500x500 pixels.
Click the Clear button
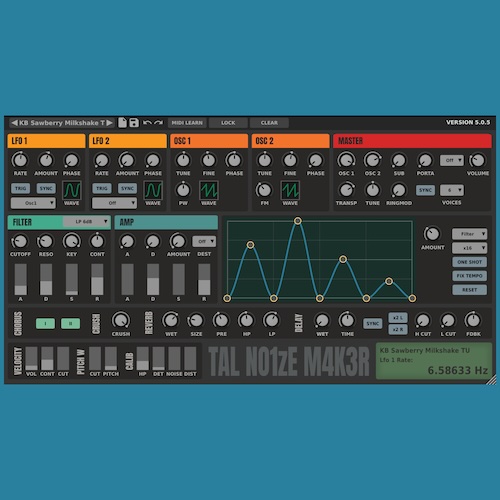269,123
